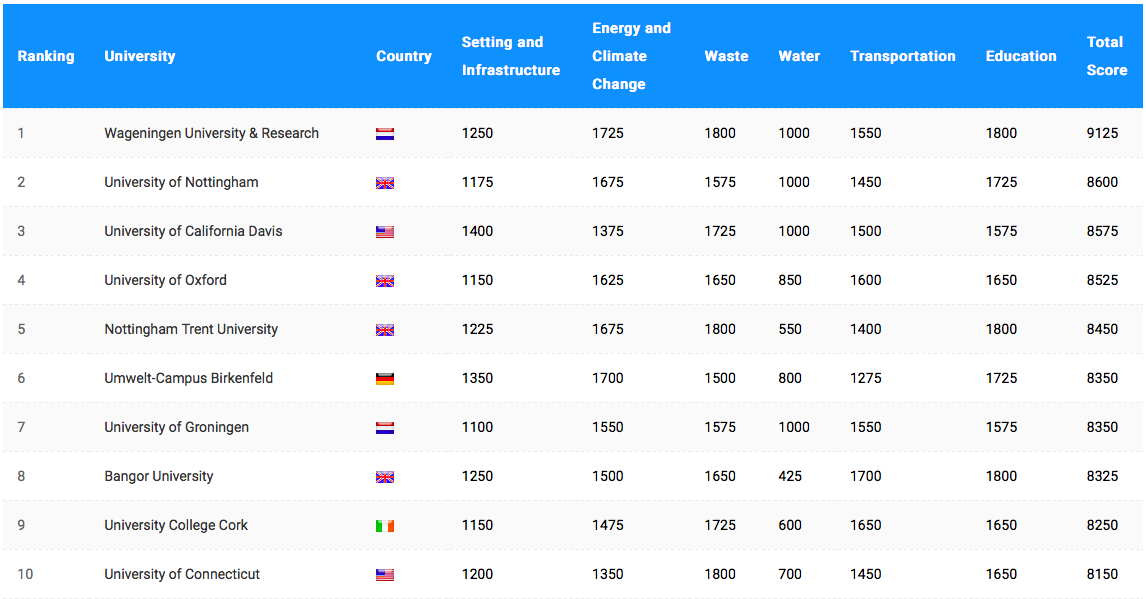Image resolution: width=1146 pixels, height=599 pixels.
Task: Click total score 9125 for Wageningen
Action: click(x=1102, y=133)
